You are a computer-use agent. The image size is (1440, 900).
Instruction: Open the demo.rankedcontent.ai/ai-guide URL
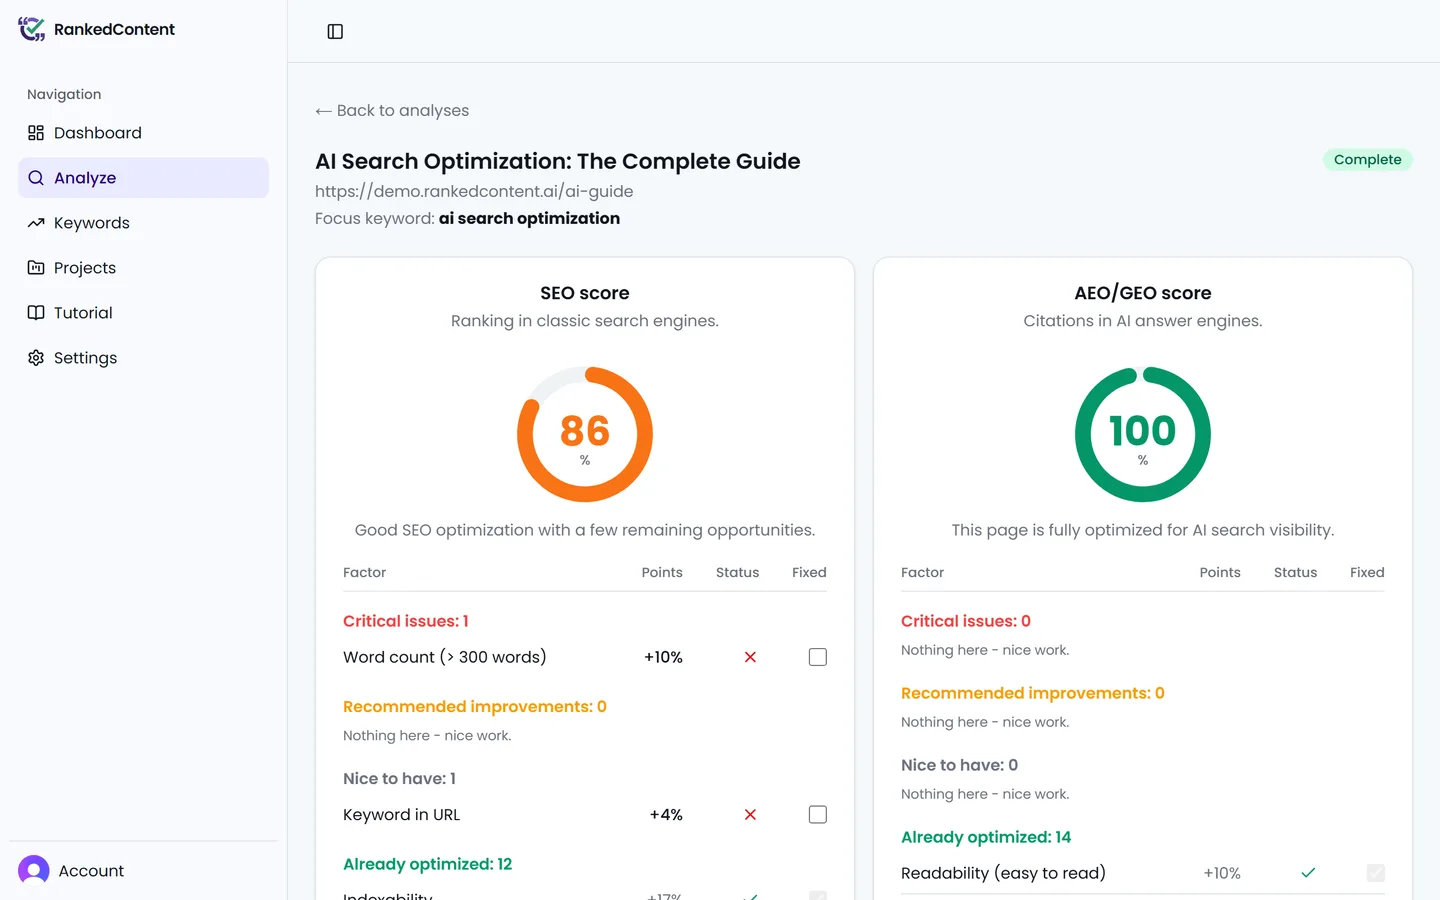click(474, 191)
